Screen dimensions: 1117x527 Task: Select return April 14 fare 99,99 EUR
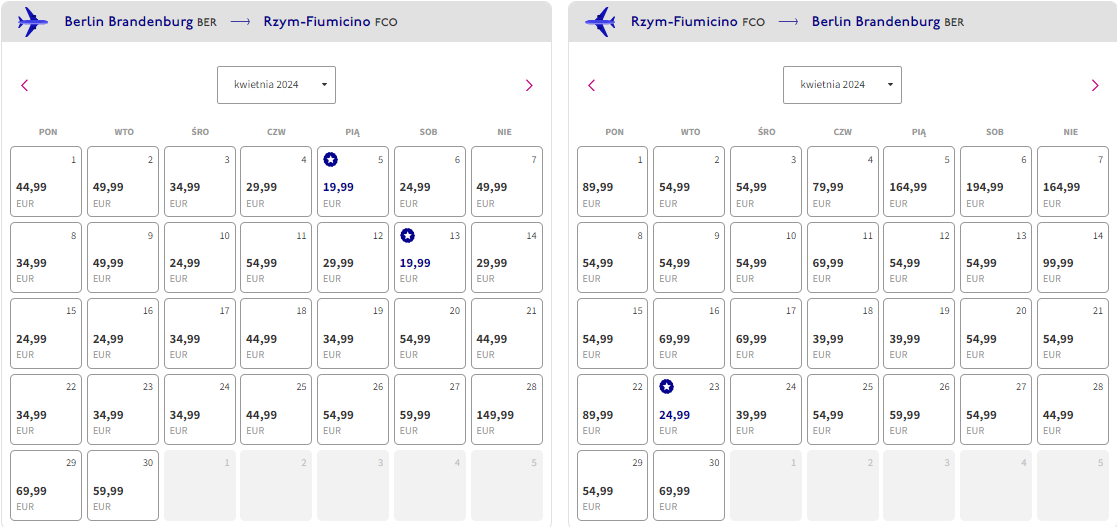[1072, 257]
